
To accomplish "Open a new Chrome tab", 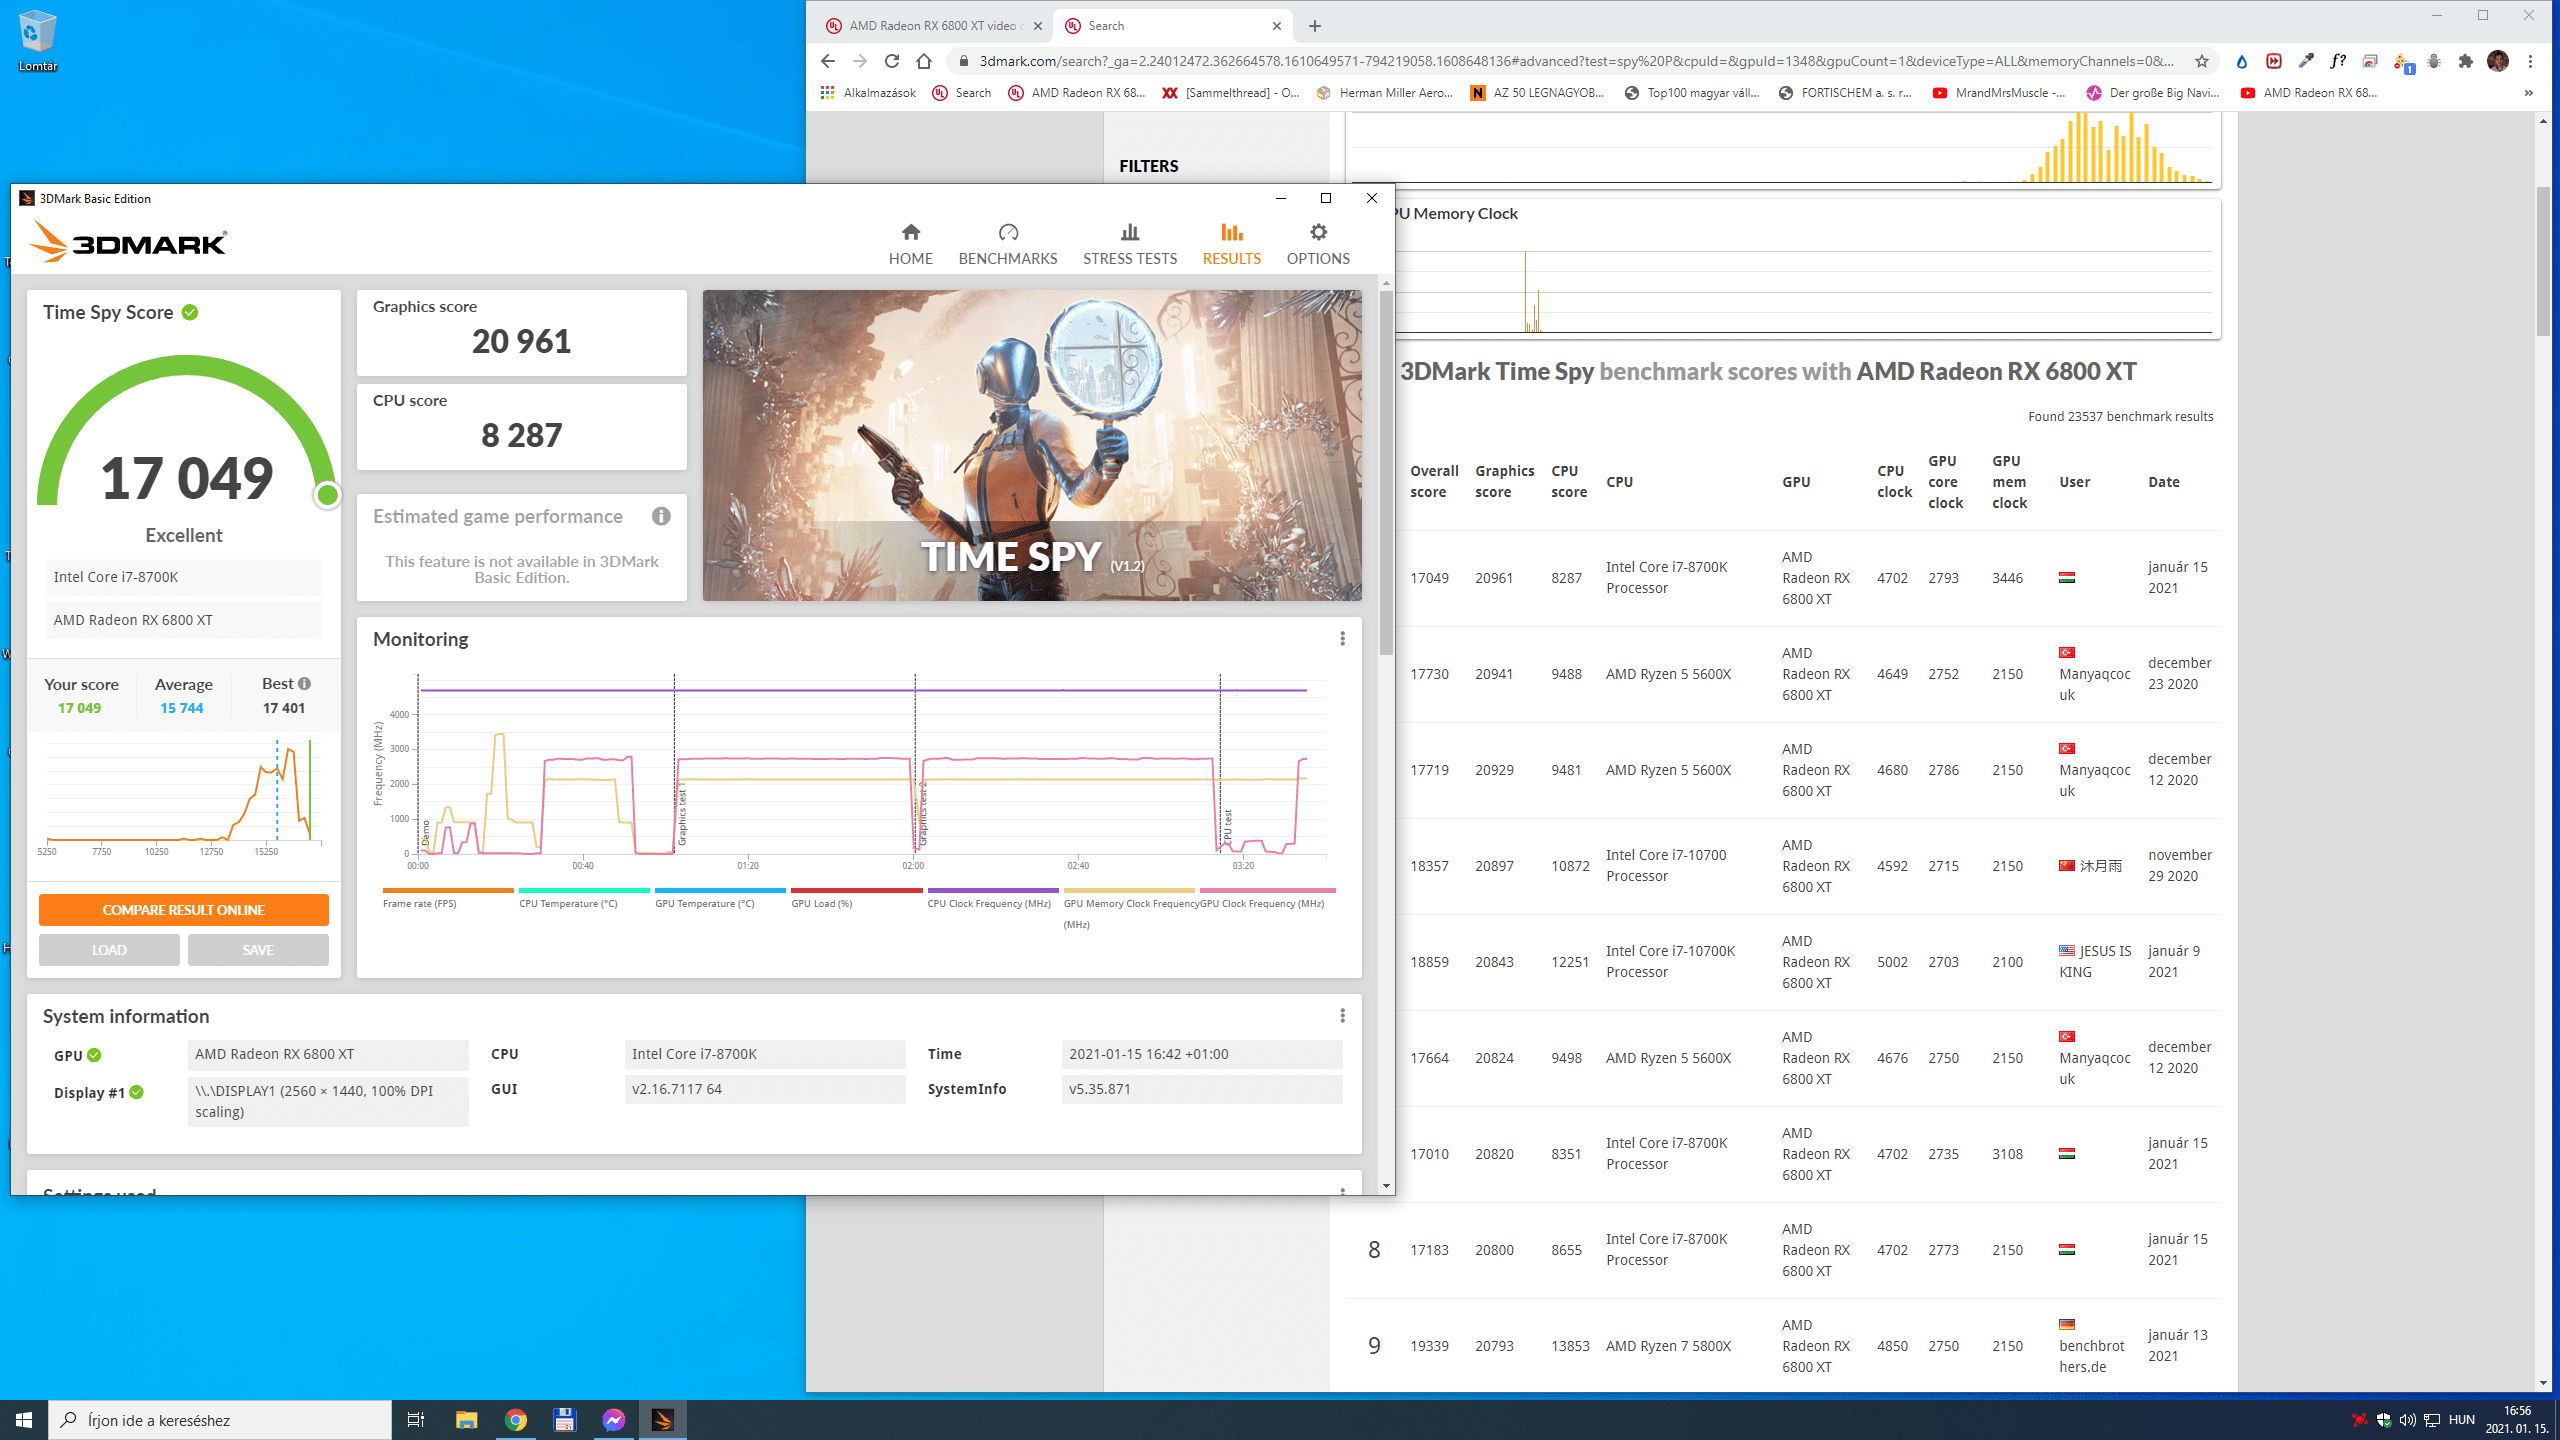I will (1315, 26).
